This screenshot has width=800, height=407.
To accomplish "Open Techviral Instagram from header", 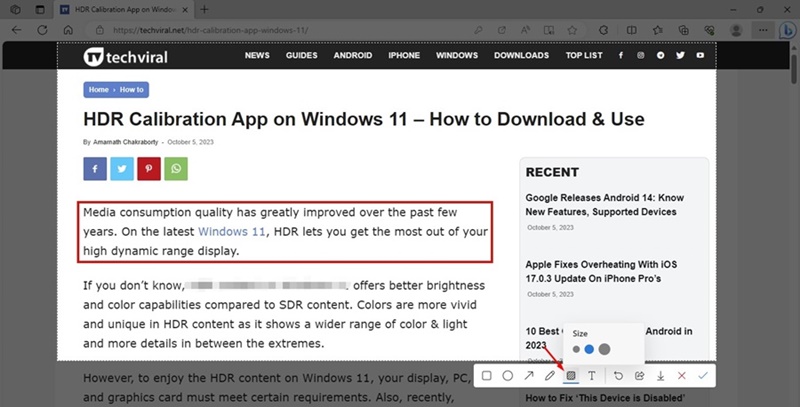I will click(x=641, y=55).
